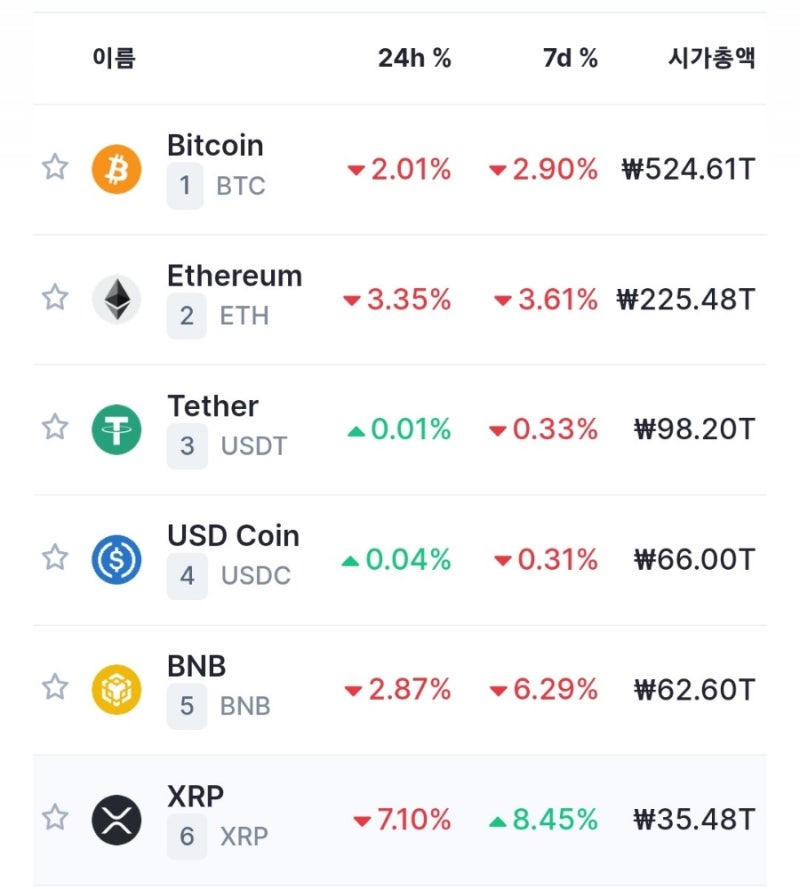
Task: Sort by the 24h % column header
Action: pos(414,58)
